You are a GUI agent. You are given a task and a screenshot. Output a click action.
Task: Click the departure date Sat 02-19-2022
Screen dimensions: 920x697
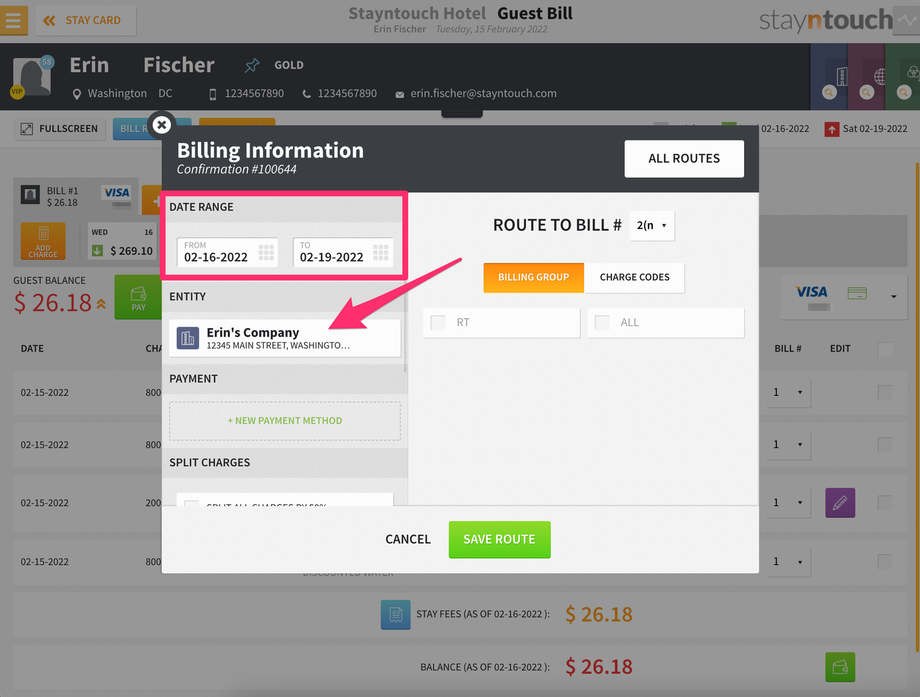[875, 129]
